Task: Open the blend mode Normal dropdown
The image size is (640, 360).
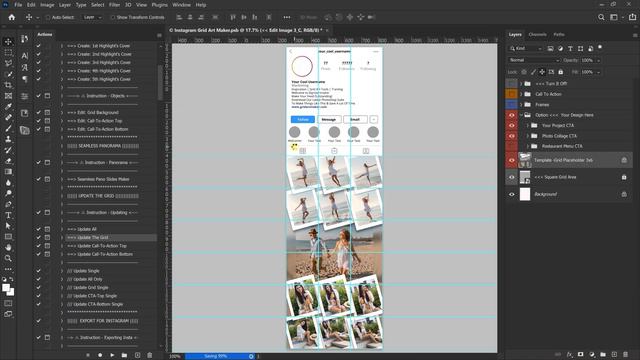Action: coord(534,60)
